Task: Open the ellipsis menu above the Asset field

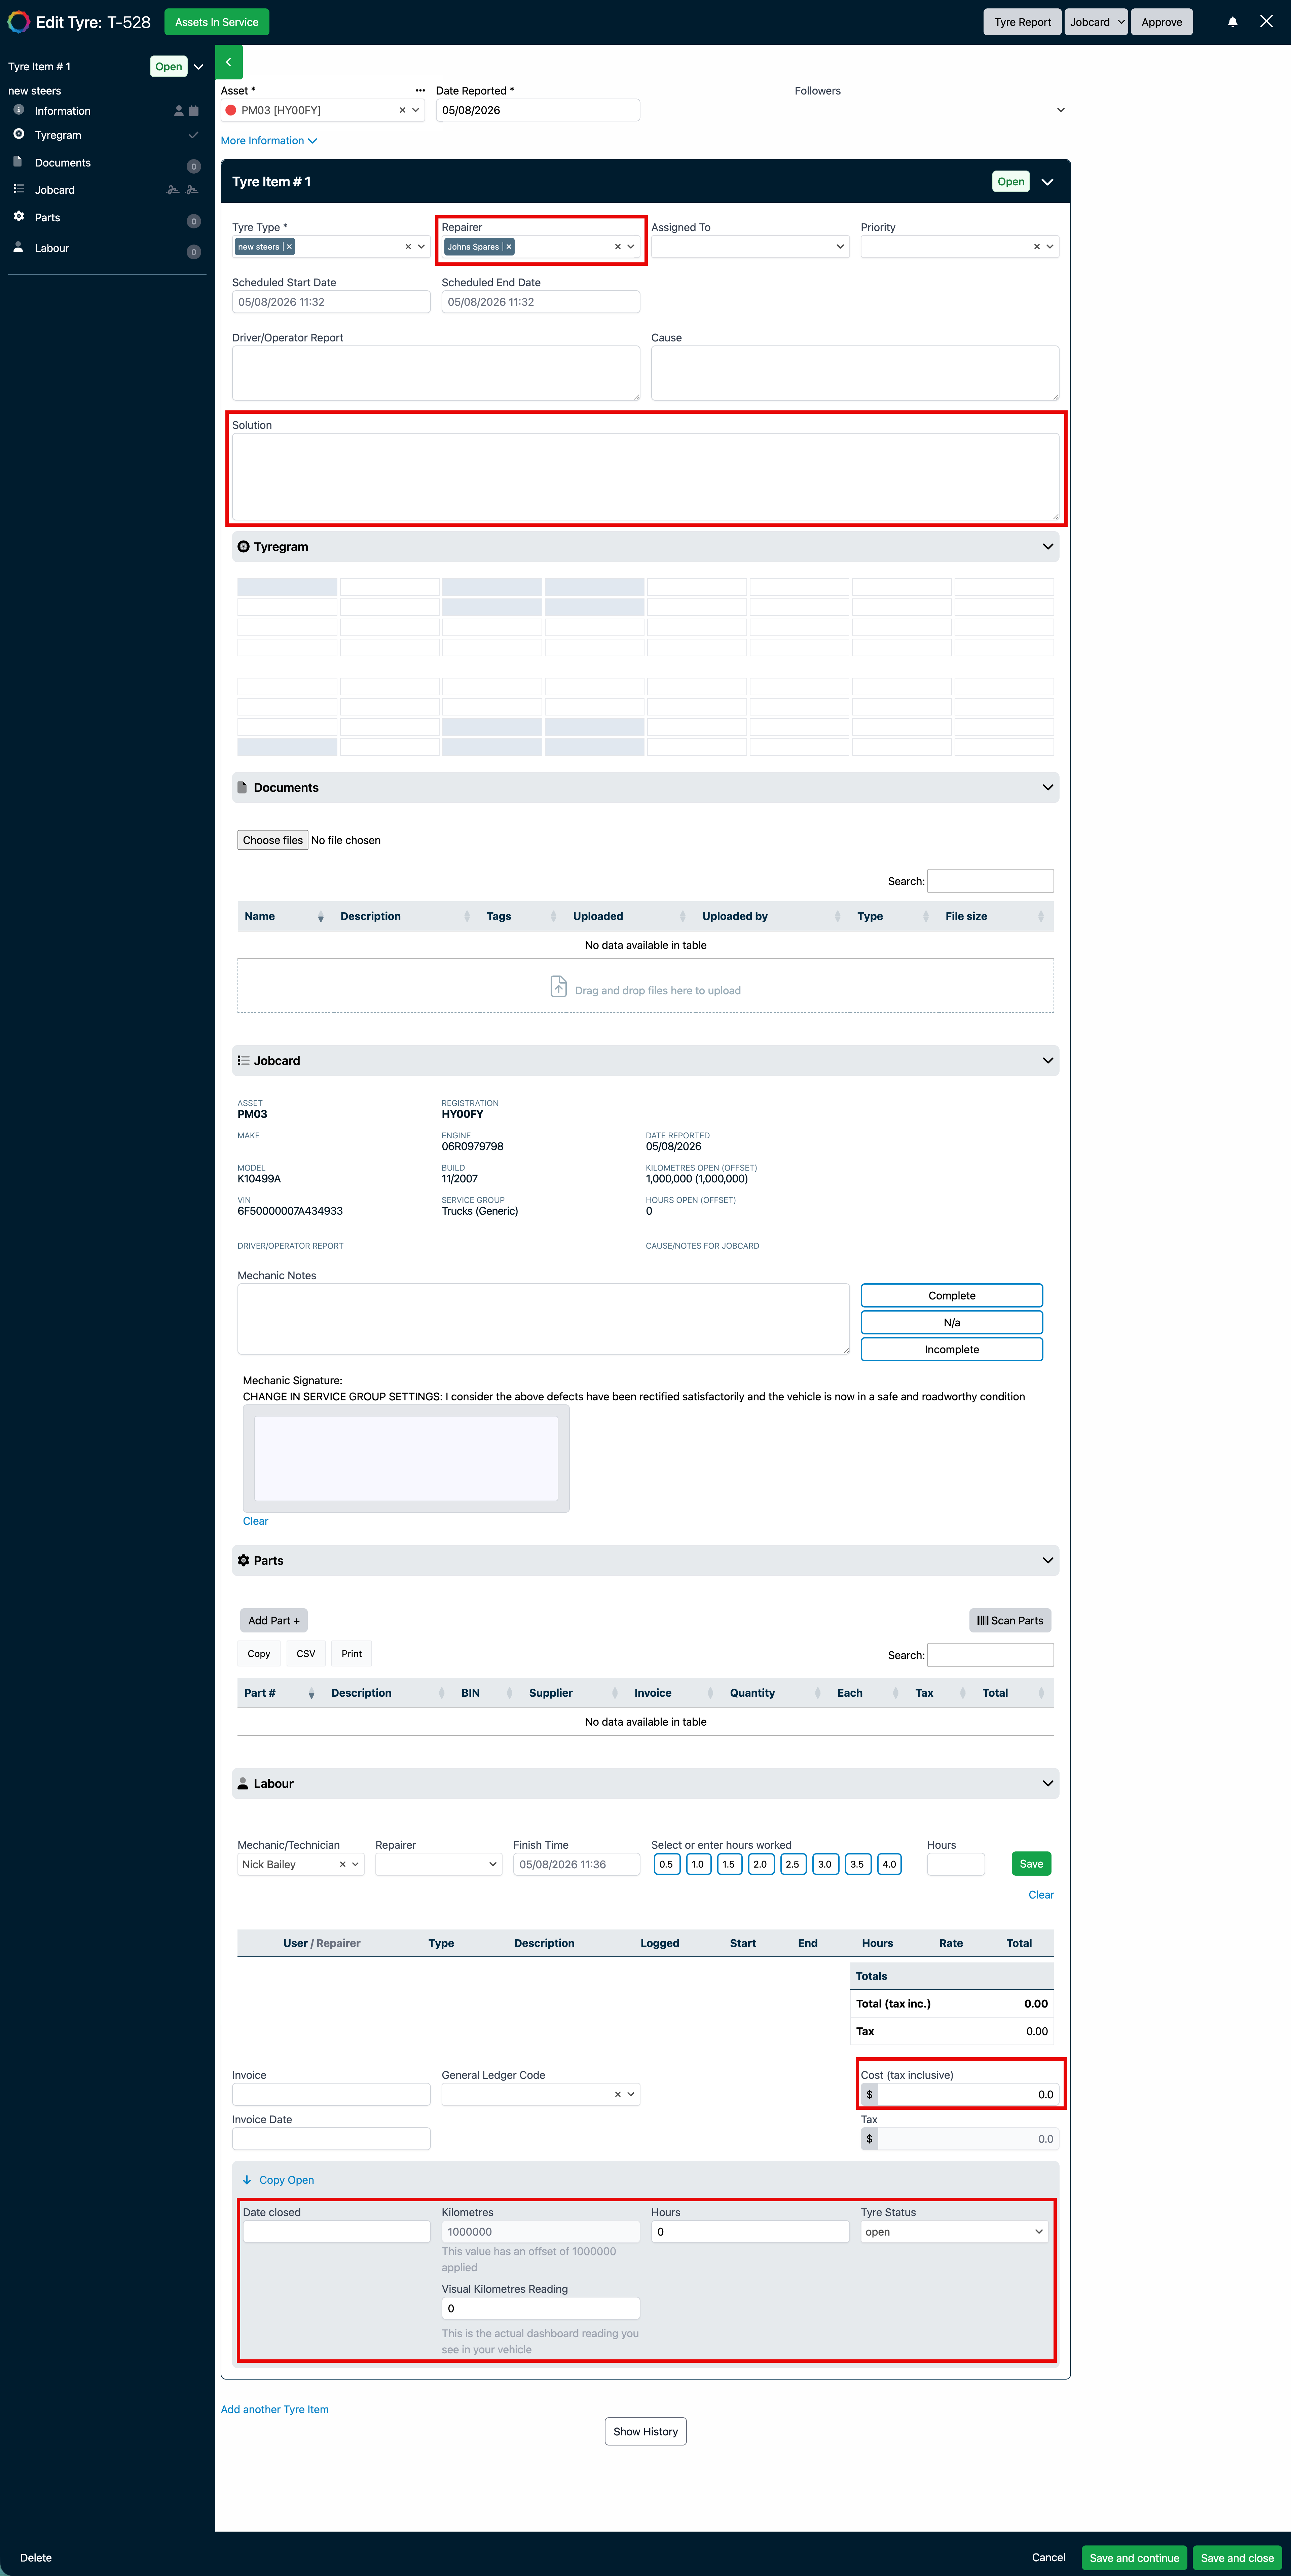Action: 420,91
